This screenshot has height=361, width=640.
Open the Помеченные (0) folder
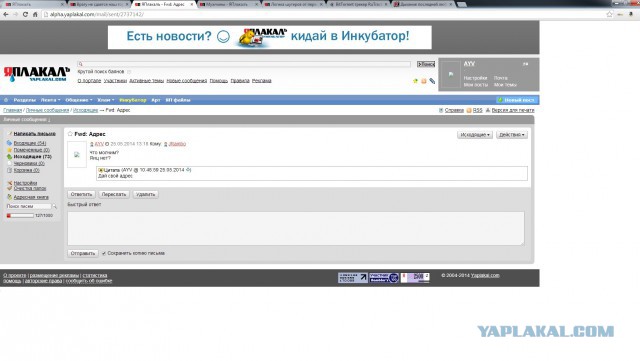(31, 150)
